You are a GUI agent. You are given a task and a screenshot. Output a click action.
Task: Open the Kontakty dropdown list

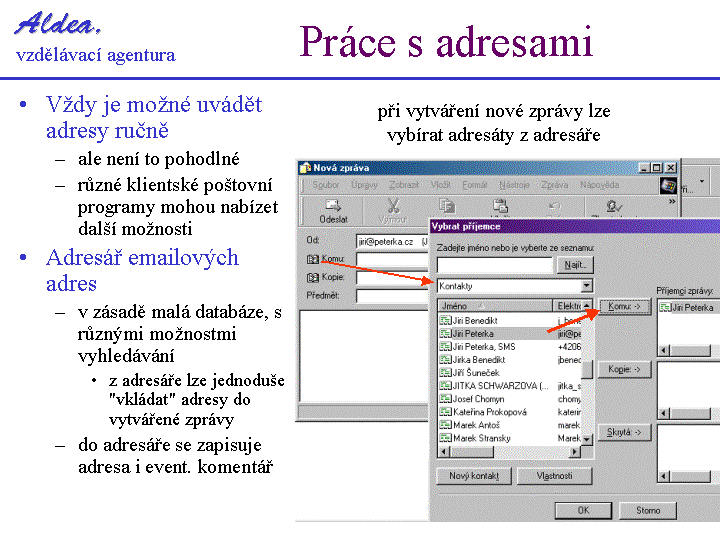[x=586, y=286]
